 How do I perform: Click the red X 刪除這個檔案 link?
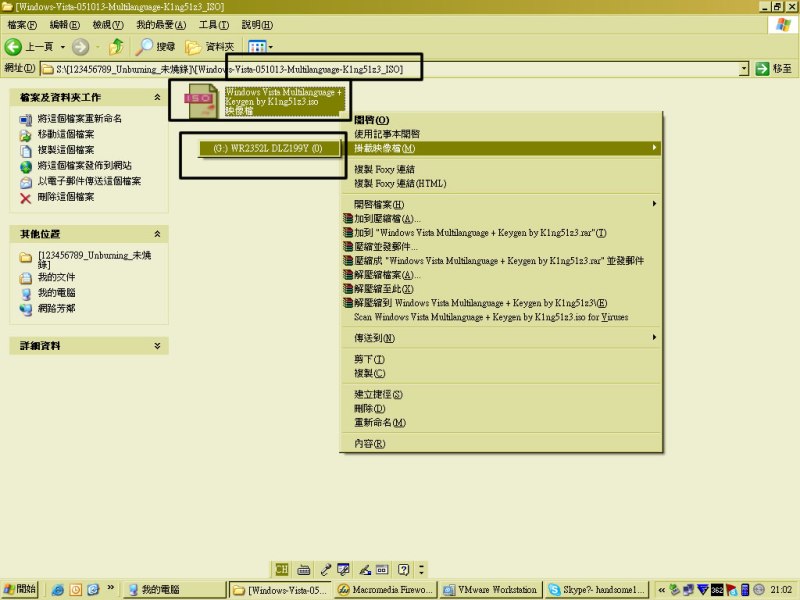pyautogui.click(x=26, y=198)
